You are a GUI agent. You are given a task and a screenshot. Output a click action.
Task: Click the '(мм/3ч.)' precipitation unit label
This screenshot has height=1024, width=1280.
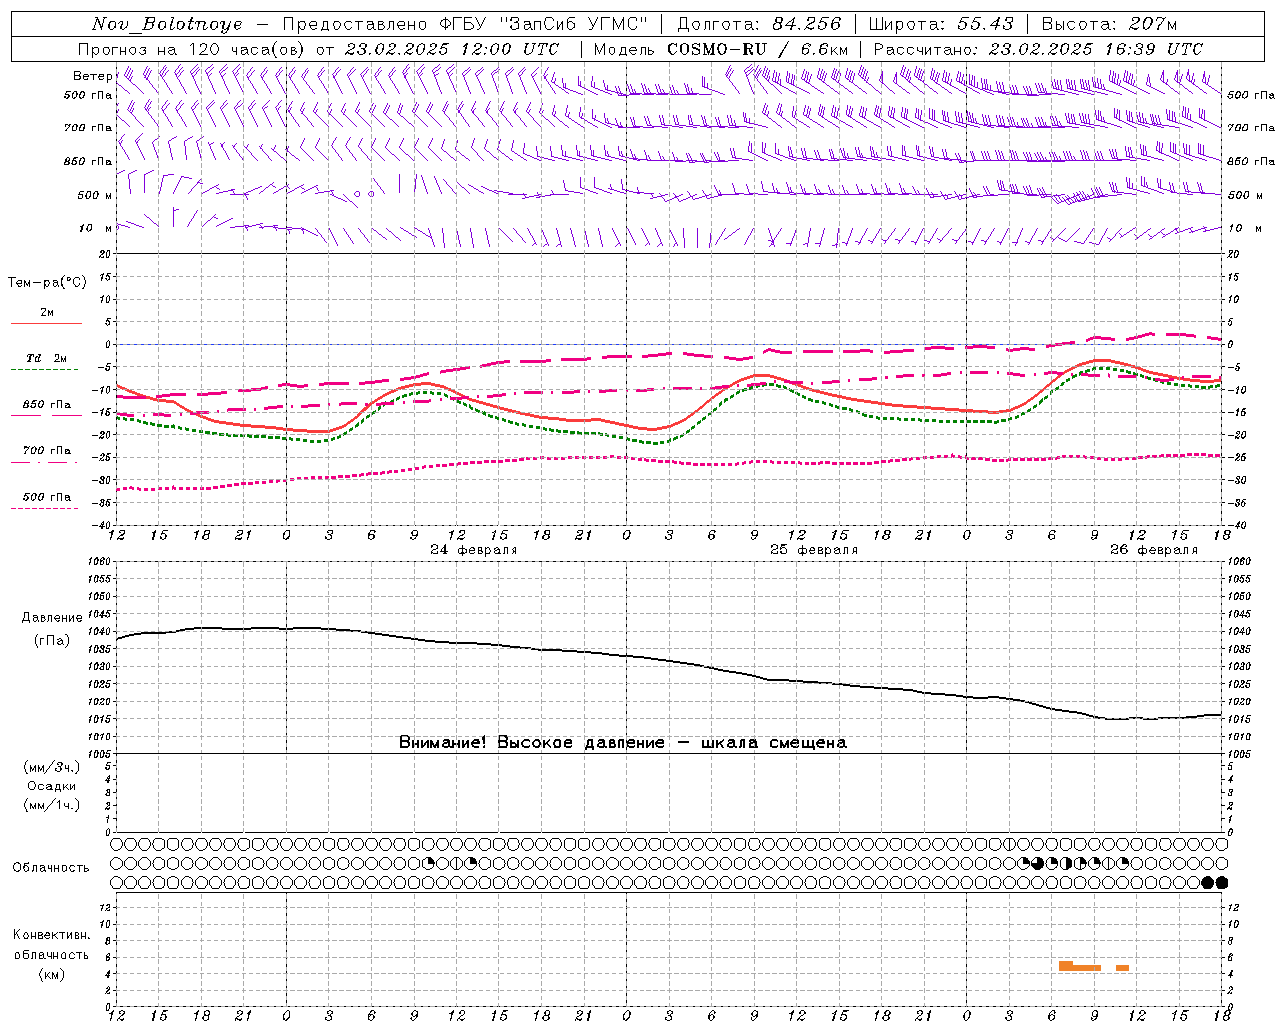tap(52, 767)
